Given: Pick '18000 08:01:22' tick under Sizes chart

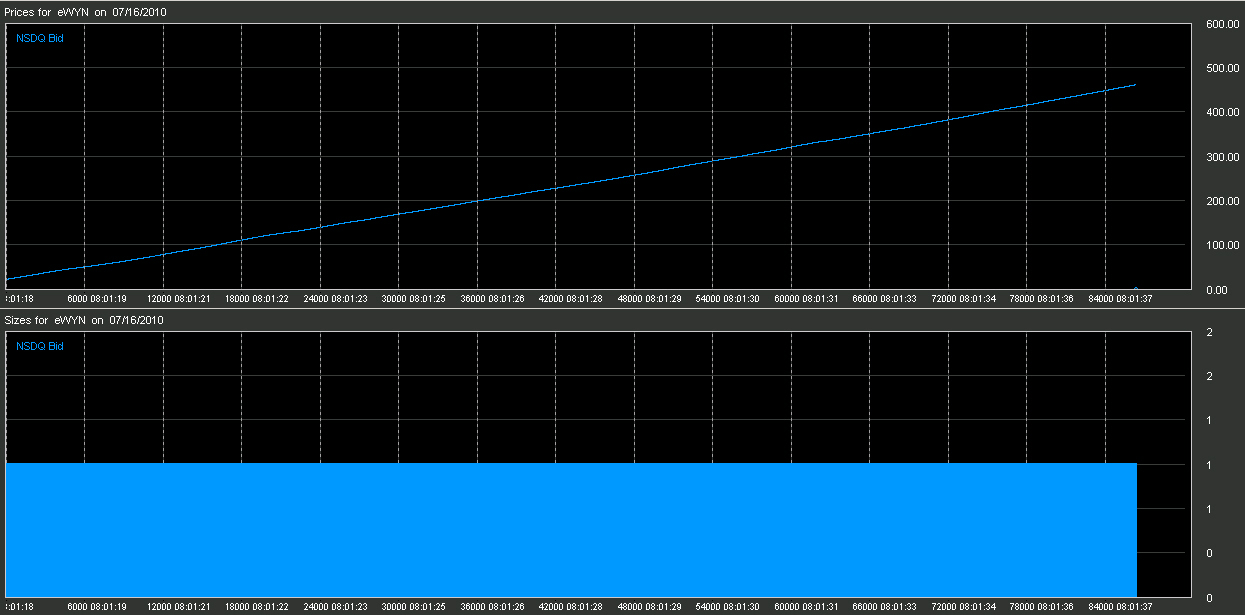Looking at the screenshot, I should [257, 607].
